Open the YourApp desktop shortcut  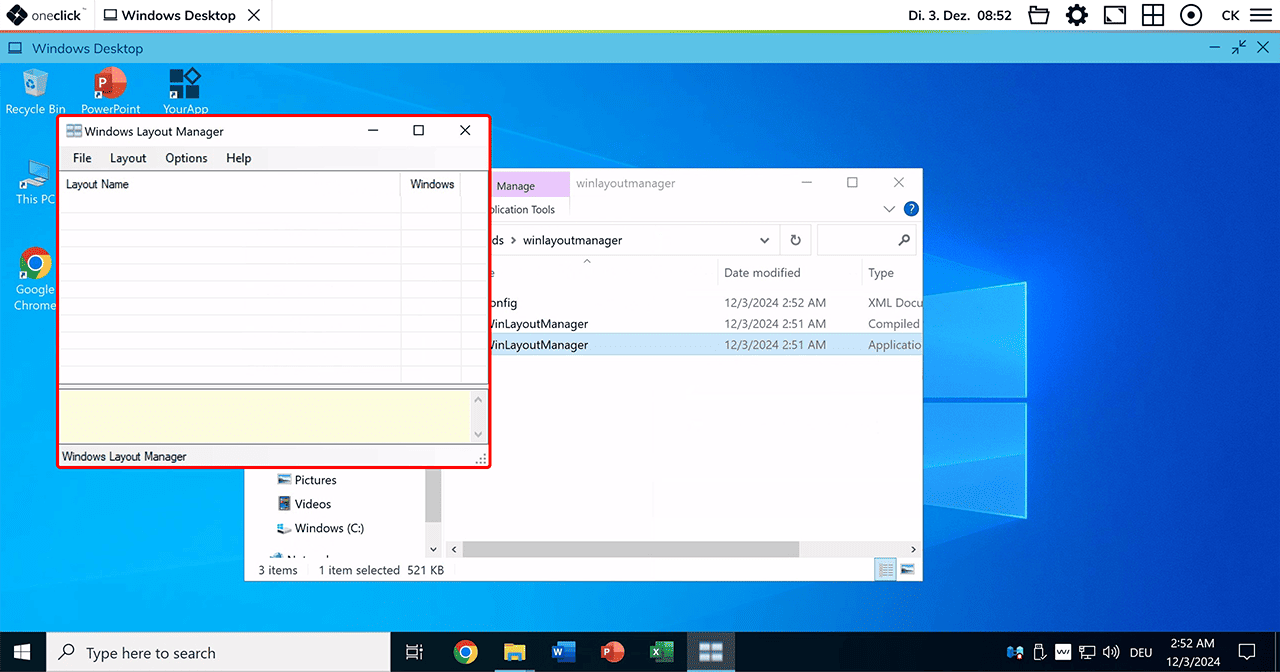pyautogui.click(x=185, y=88)
